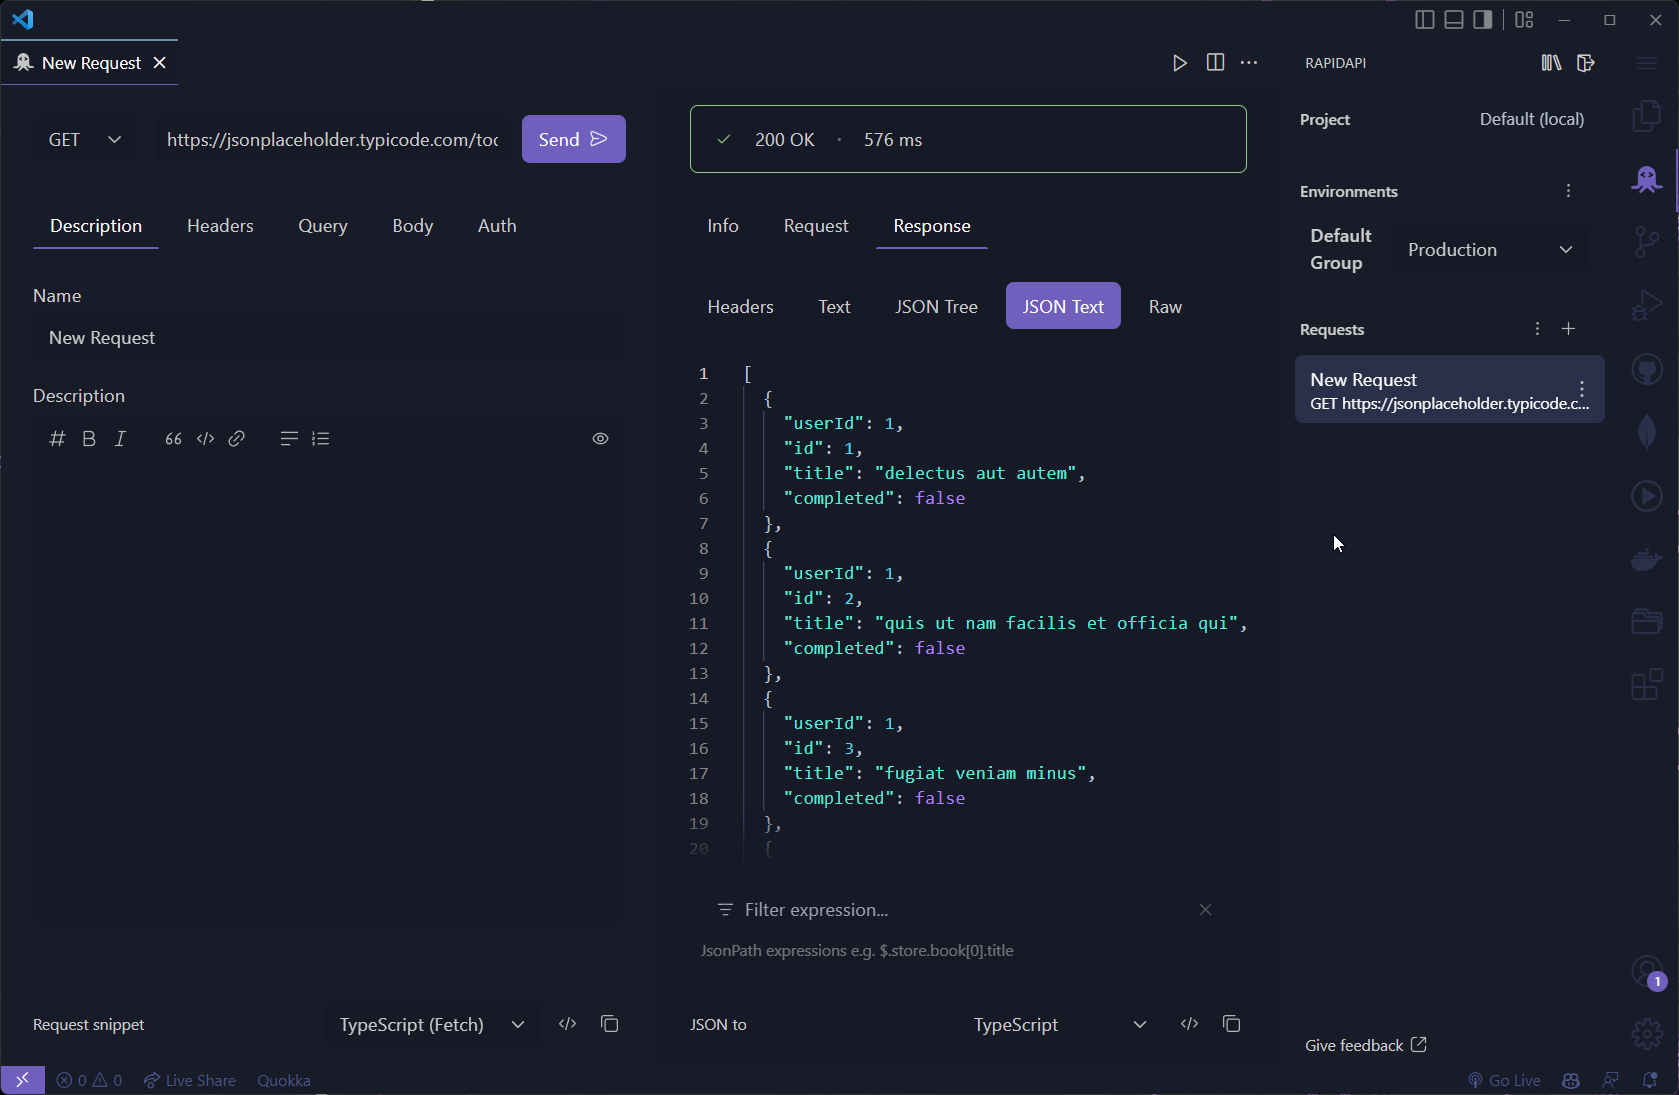This screenshot has width=1679, height=1095.
Task: Show response as Text
Action: coord(834,307)
